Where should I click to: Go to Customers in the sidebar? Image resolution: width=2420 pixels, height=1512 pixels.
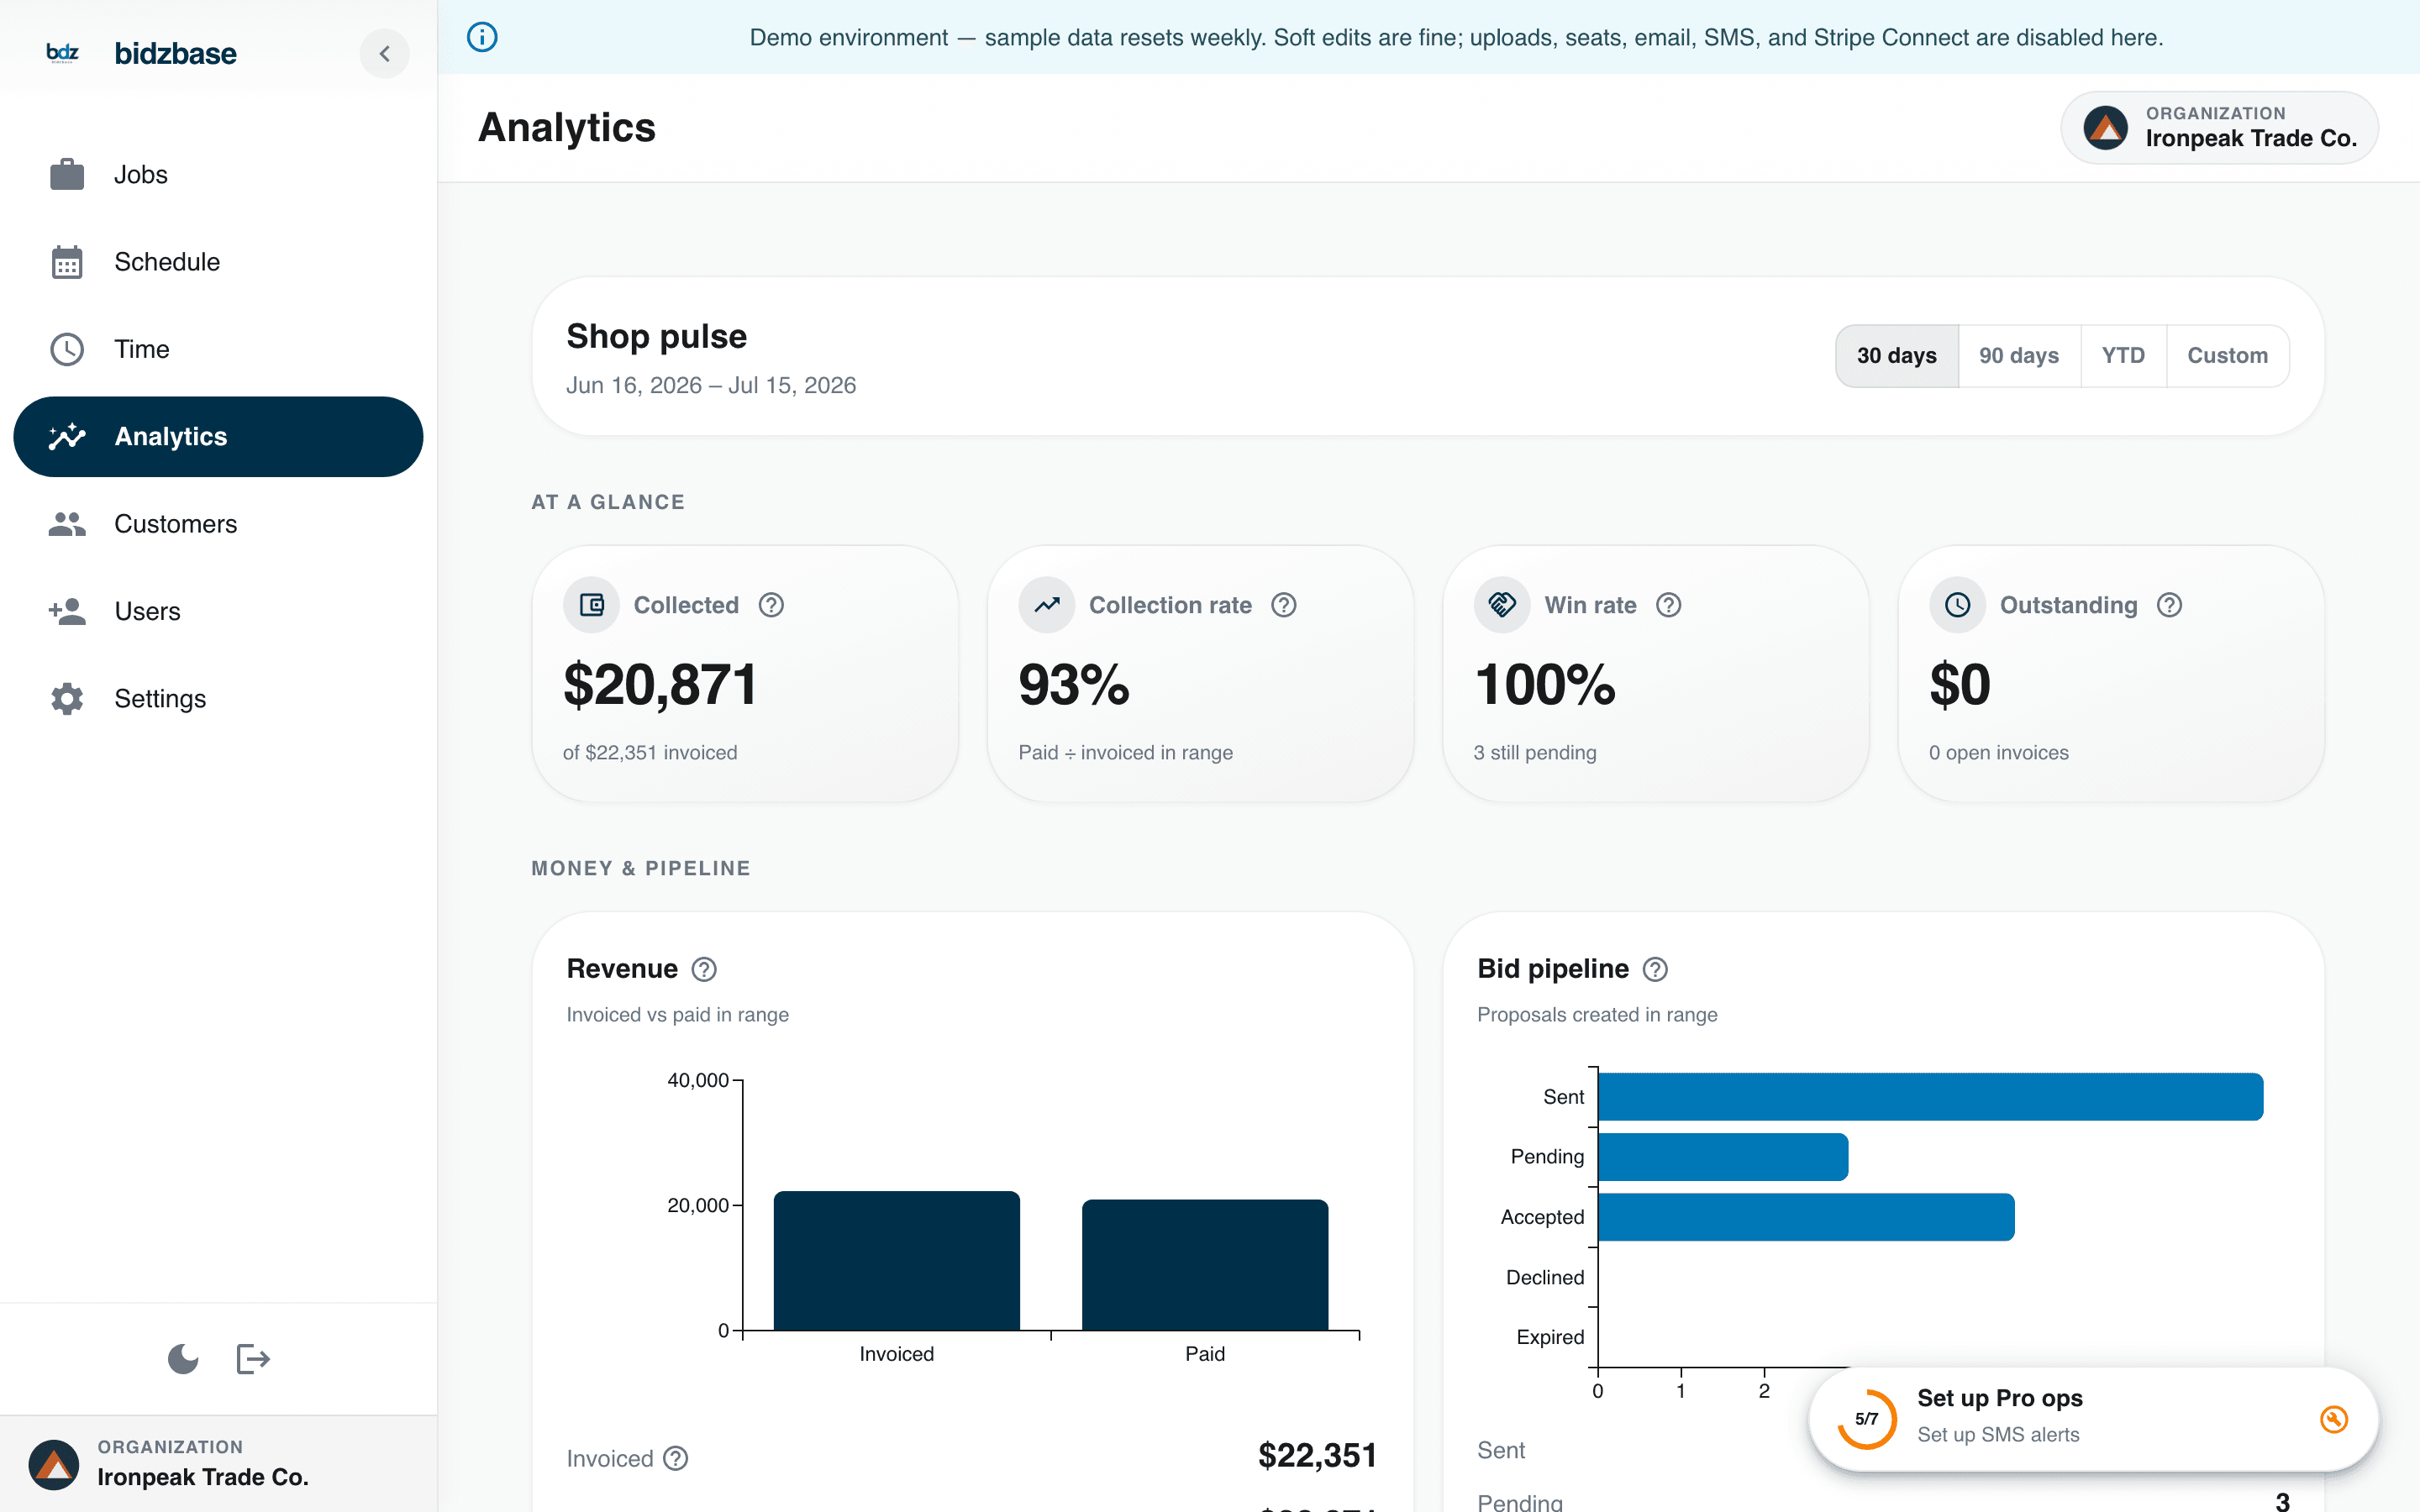coord(218,524)
